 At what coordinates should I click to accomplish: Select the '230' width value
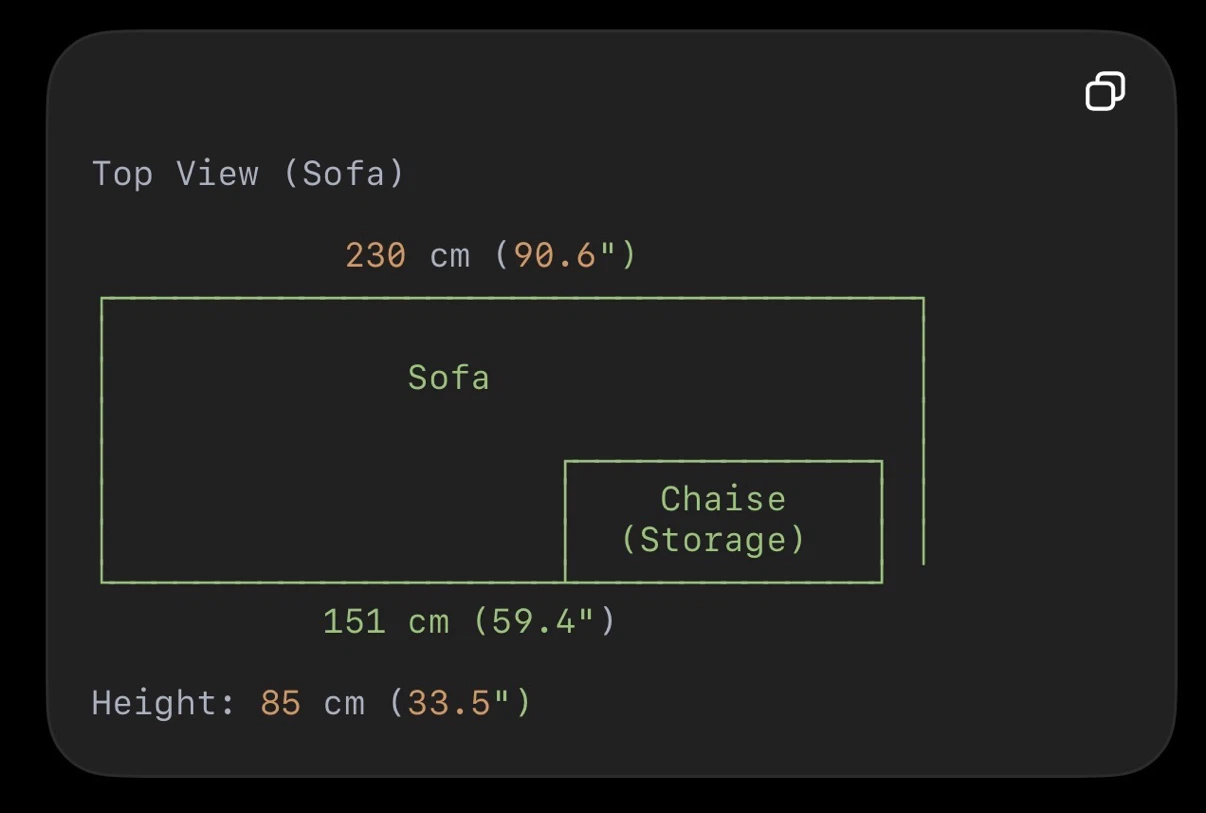[376, 256]
